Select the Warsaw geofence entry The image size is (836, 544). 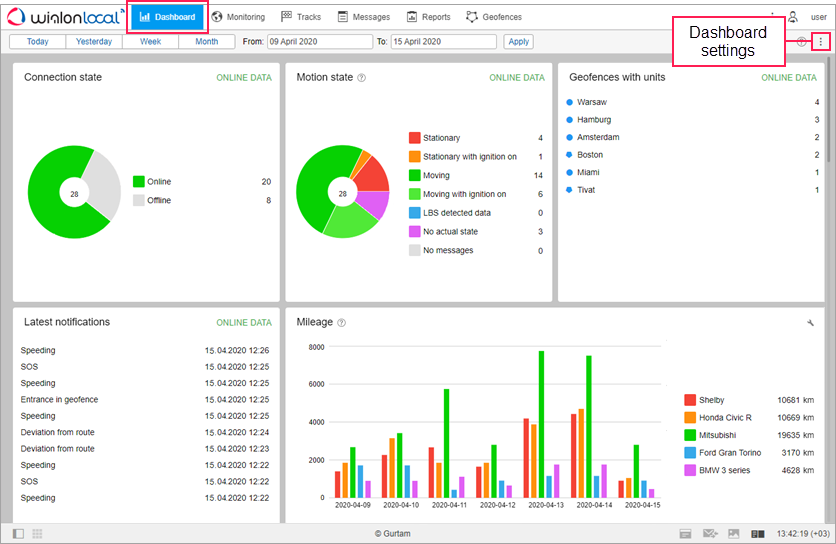592,102
